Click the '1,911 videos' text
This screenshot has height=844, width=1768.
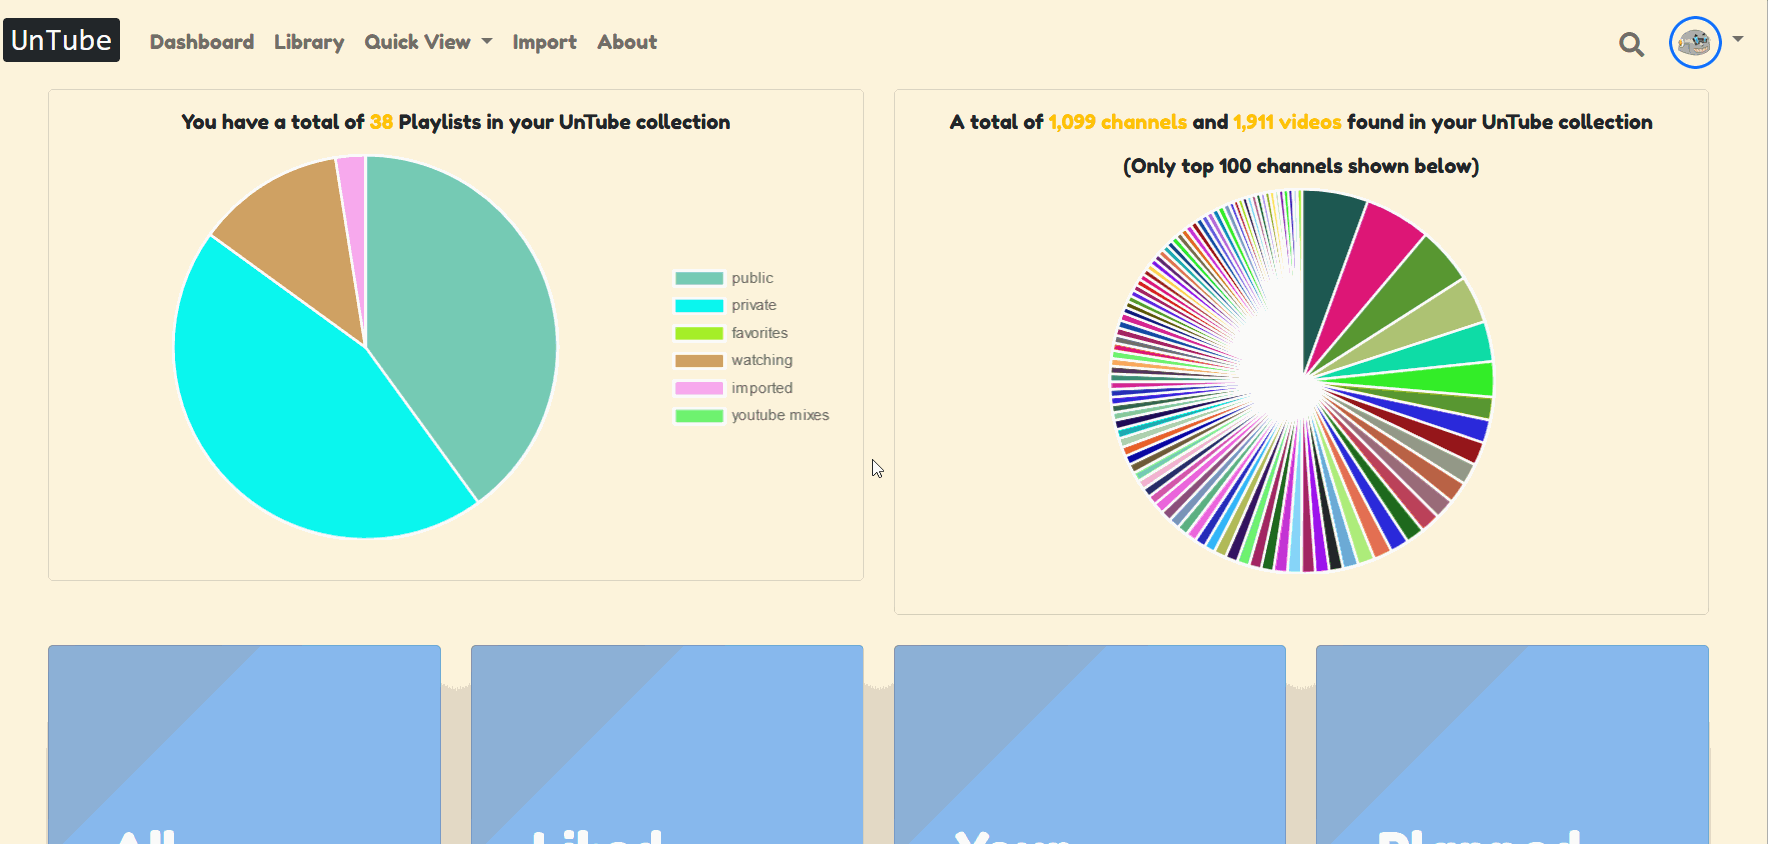(x=1287, y=122)
